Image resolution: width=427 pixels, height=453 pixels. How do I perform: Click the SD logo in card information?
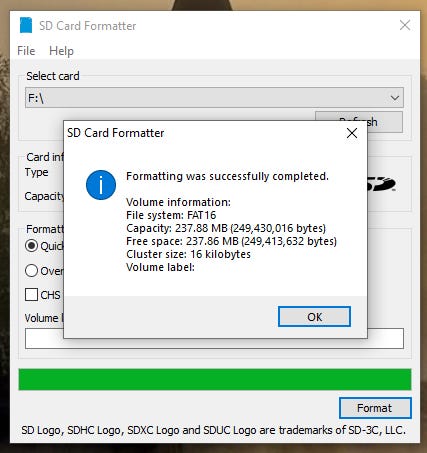tap(381, 184)
